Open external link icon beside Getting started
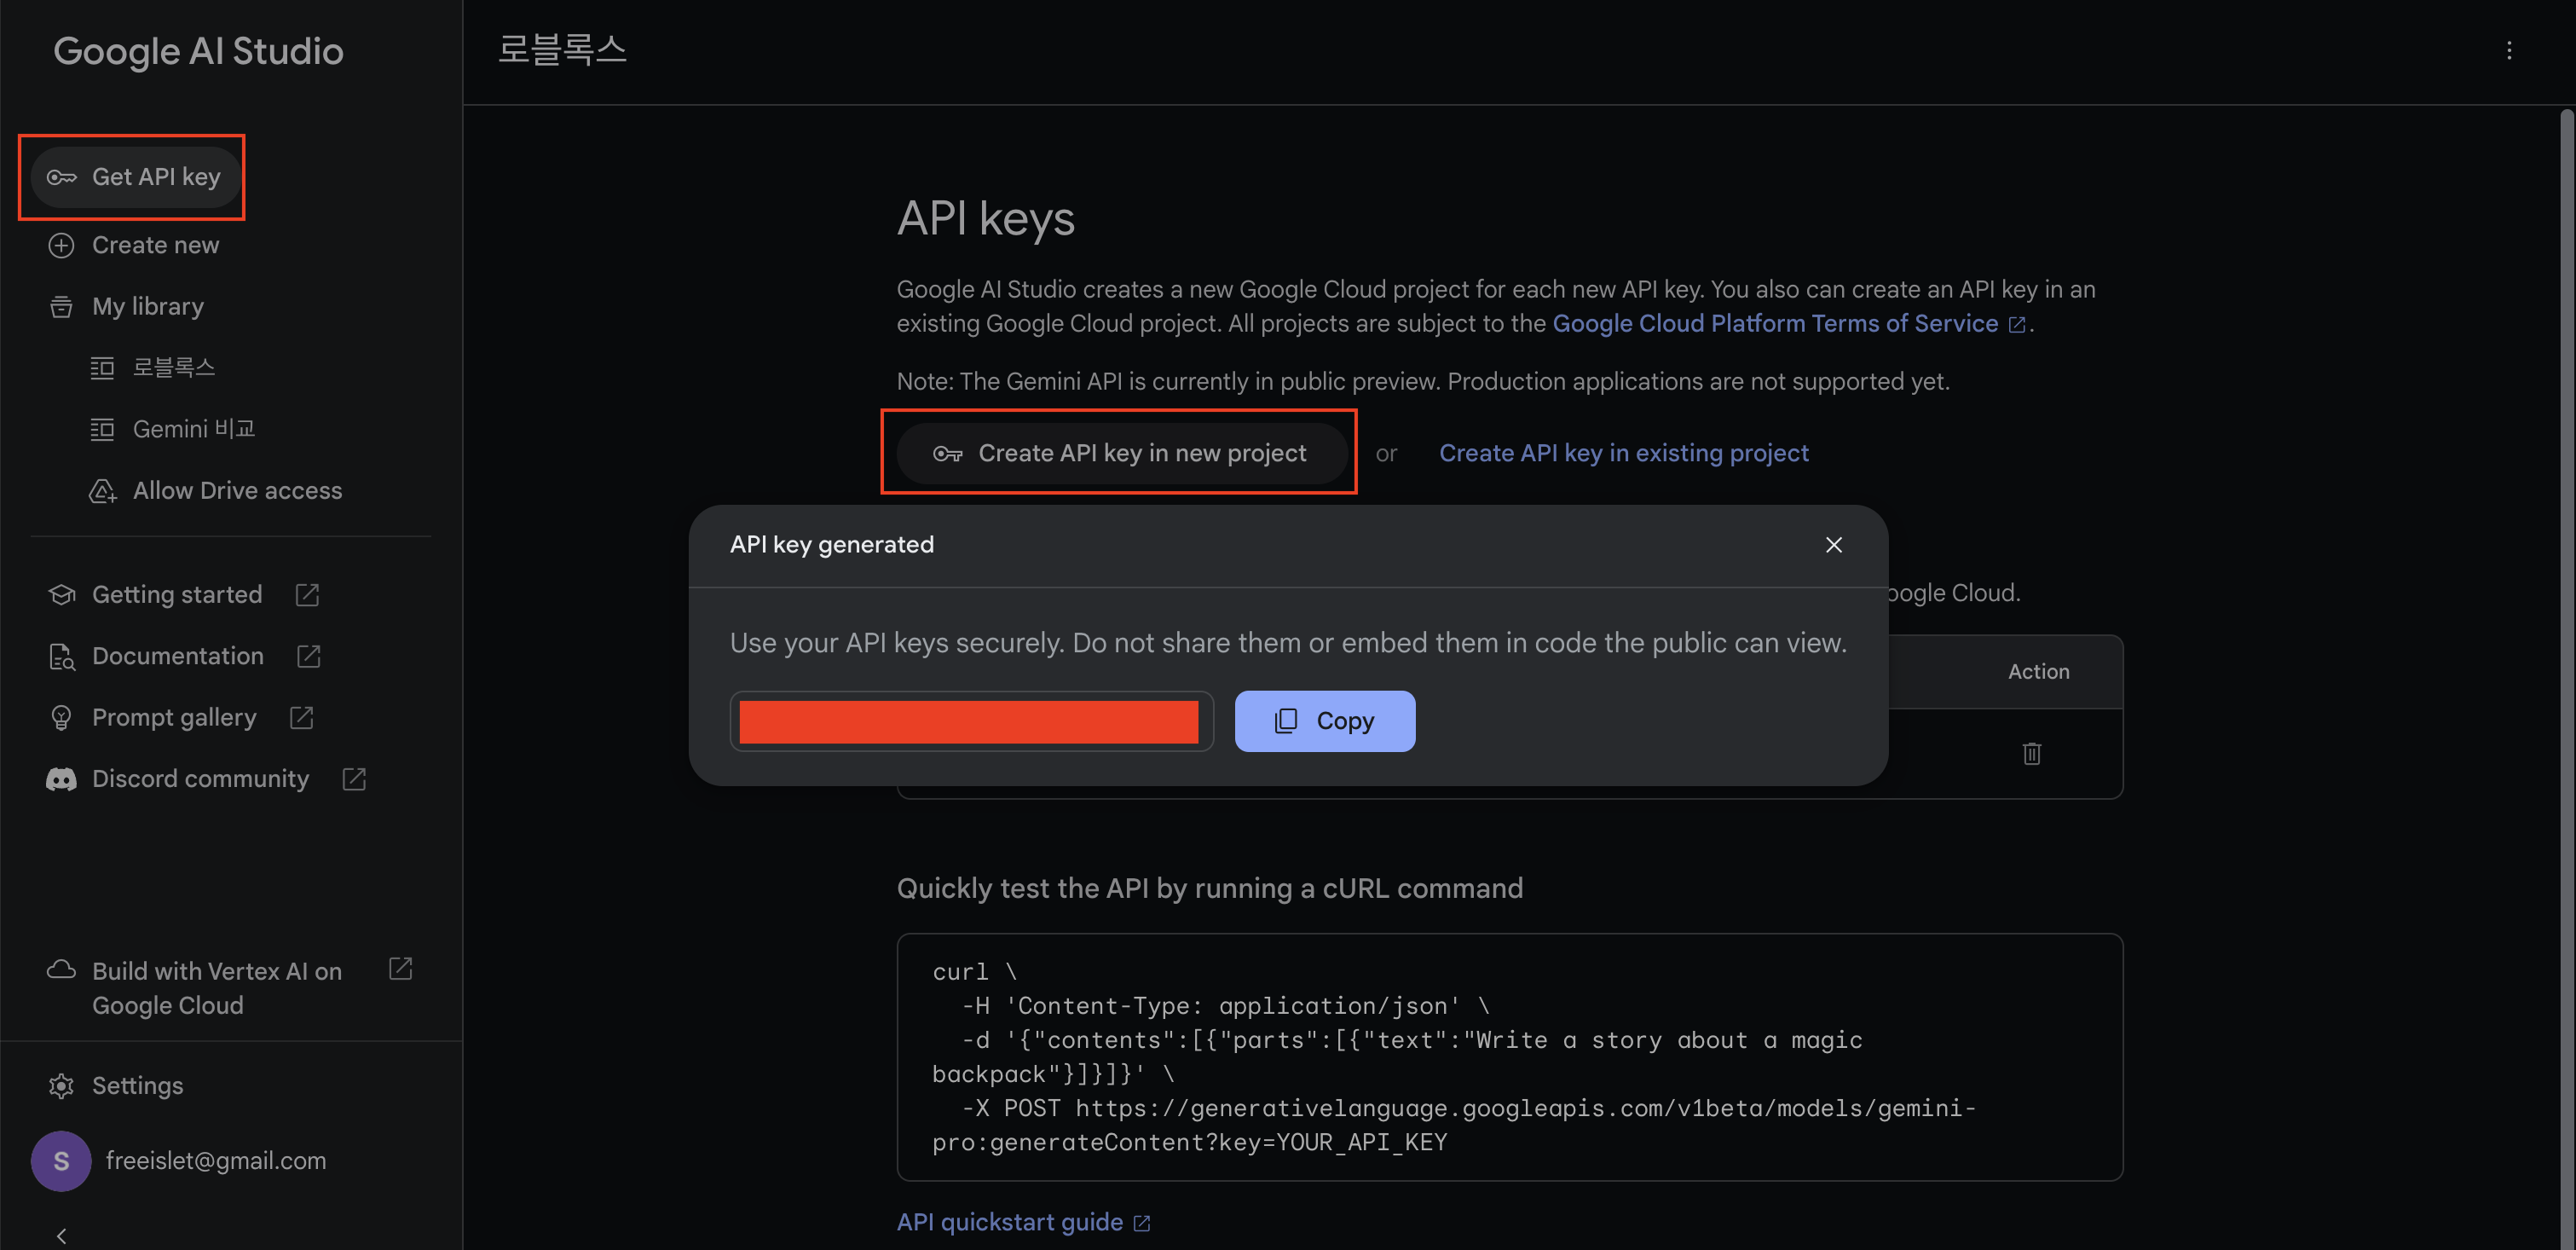The width and height of the screenshot is (2576, 1250). [x=307, y=595]
